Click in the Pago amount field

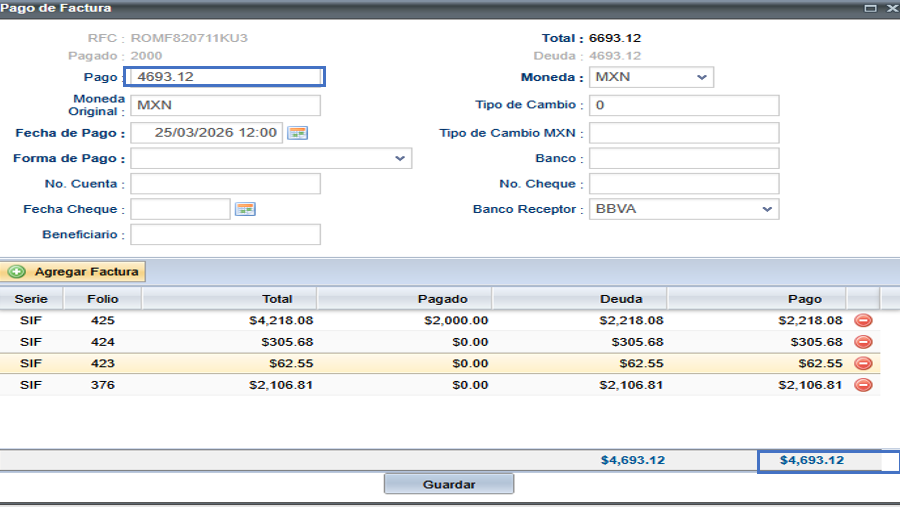[225, 77]
